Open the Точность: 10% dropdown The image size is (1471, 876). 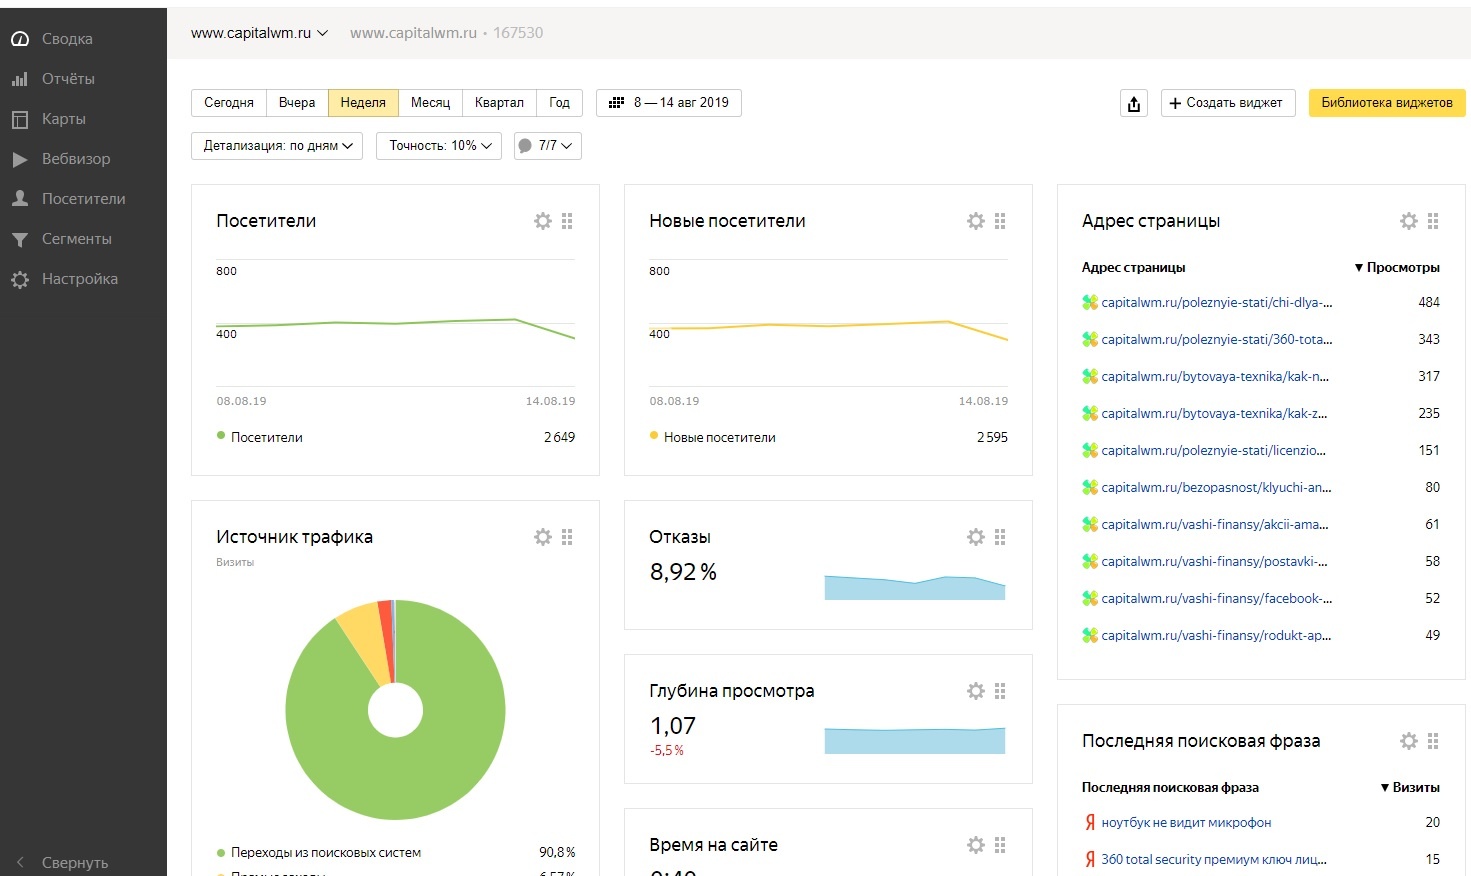click(439, 146)
